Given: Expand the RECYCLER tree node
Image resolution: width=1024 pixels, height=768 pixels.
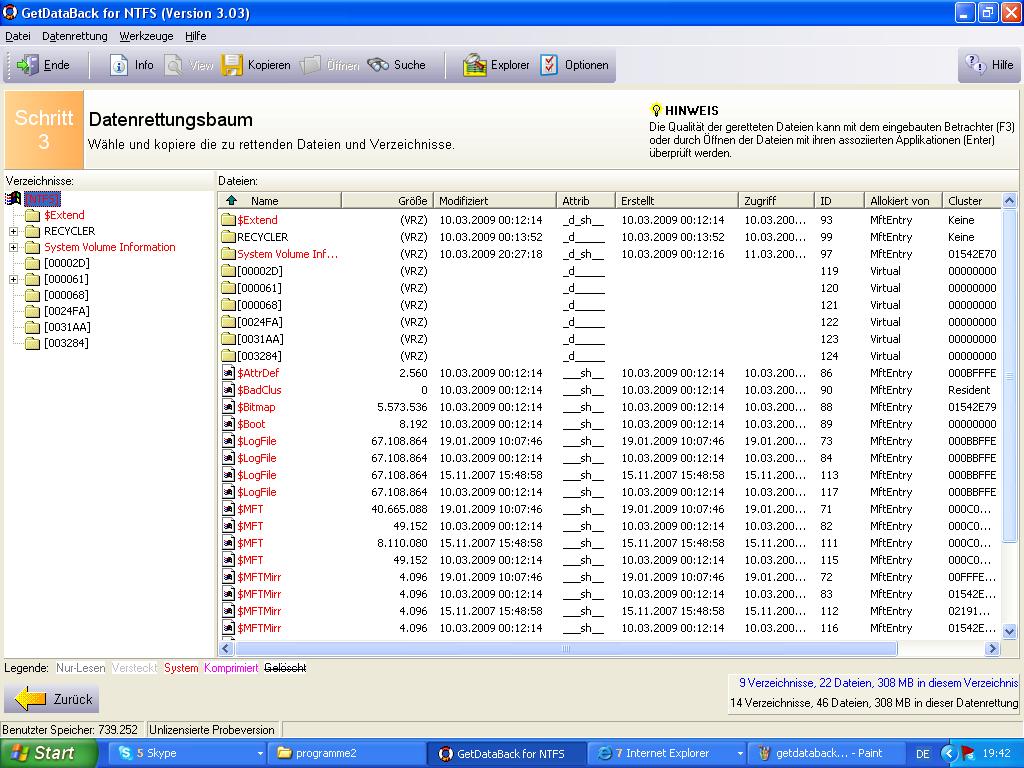Looking at the screenshot, I should (13, 231).
